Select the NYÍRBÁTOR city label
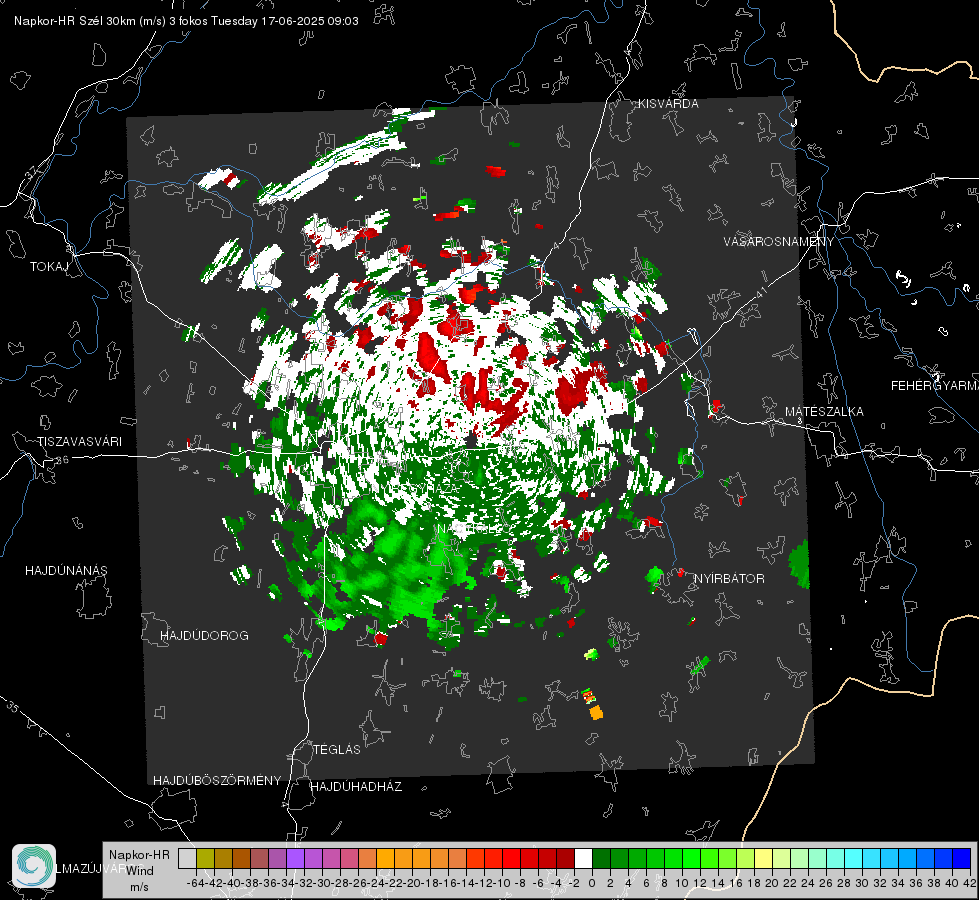Image resolution: width=979 pixels, height=900 pixels. tap(729, 578)
